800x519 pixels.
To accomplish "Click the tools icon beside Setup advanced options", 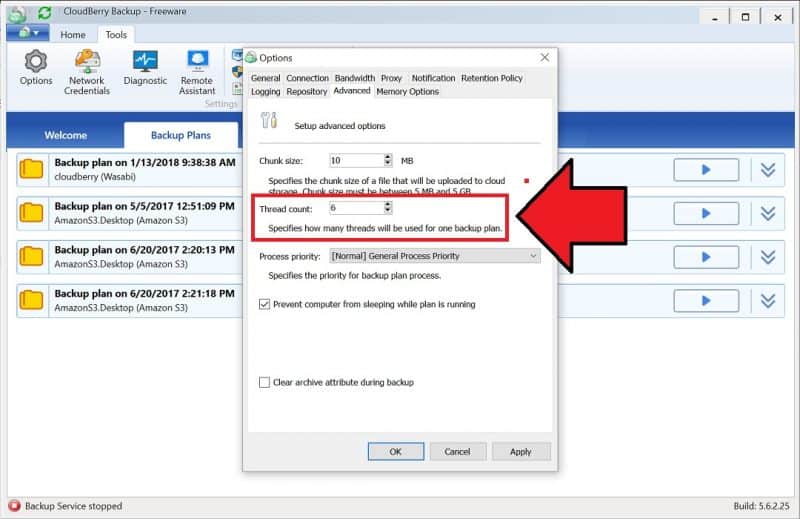I will (269, 120).
